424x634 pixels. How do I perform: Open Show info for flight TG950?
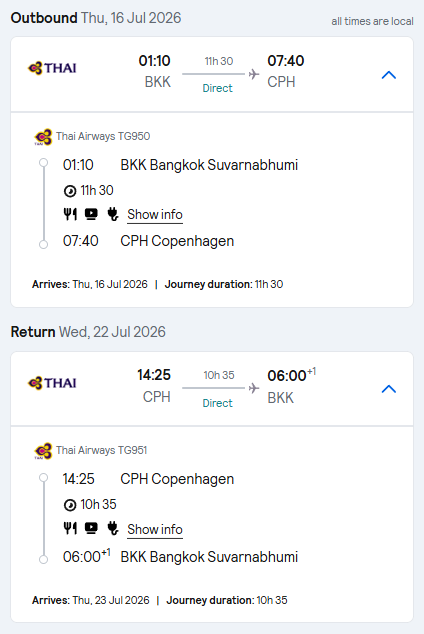click(x=155, y=214)
